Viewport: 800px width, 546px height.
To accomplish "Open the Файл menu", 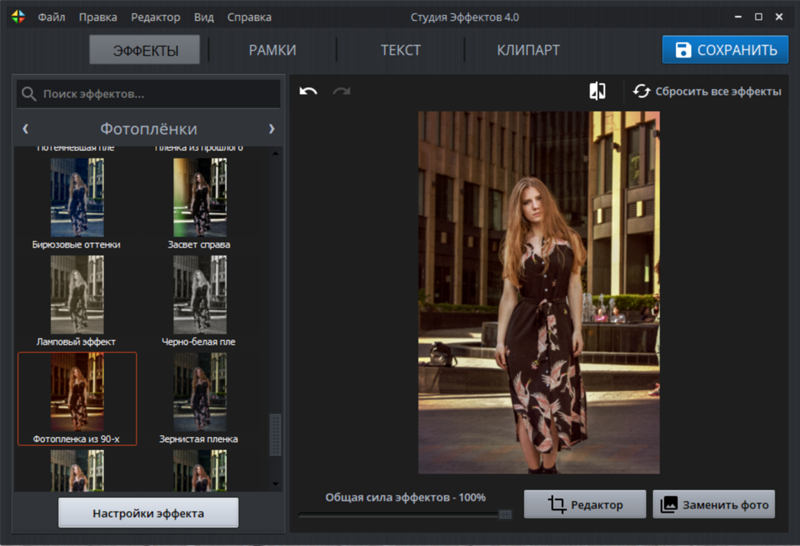I will pos(51,17).
